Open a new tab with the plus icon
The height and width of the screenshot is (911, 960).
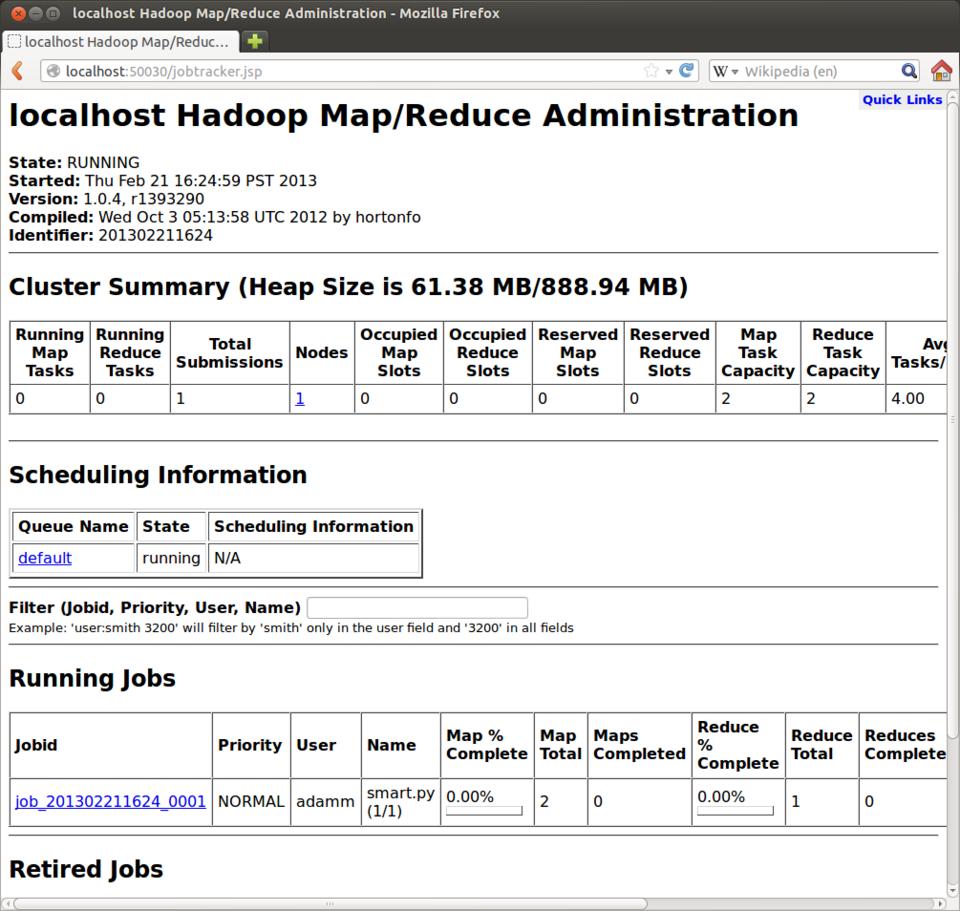(255, 41)
